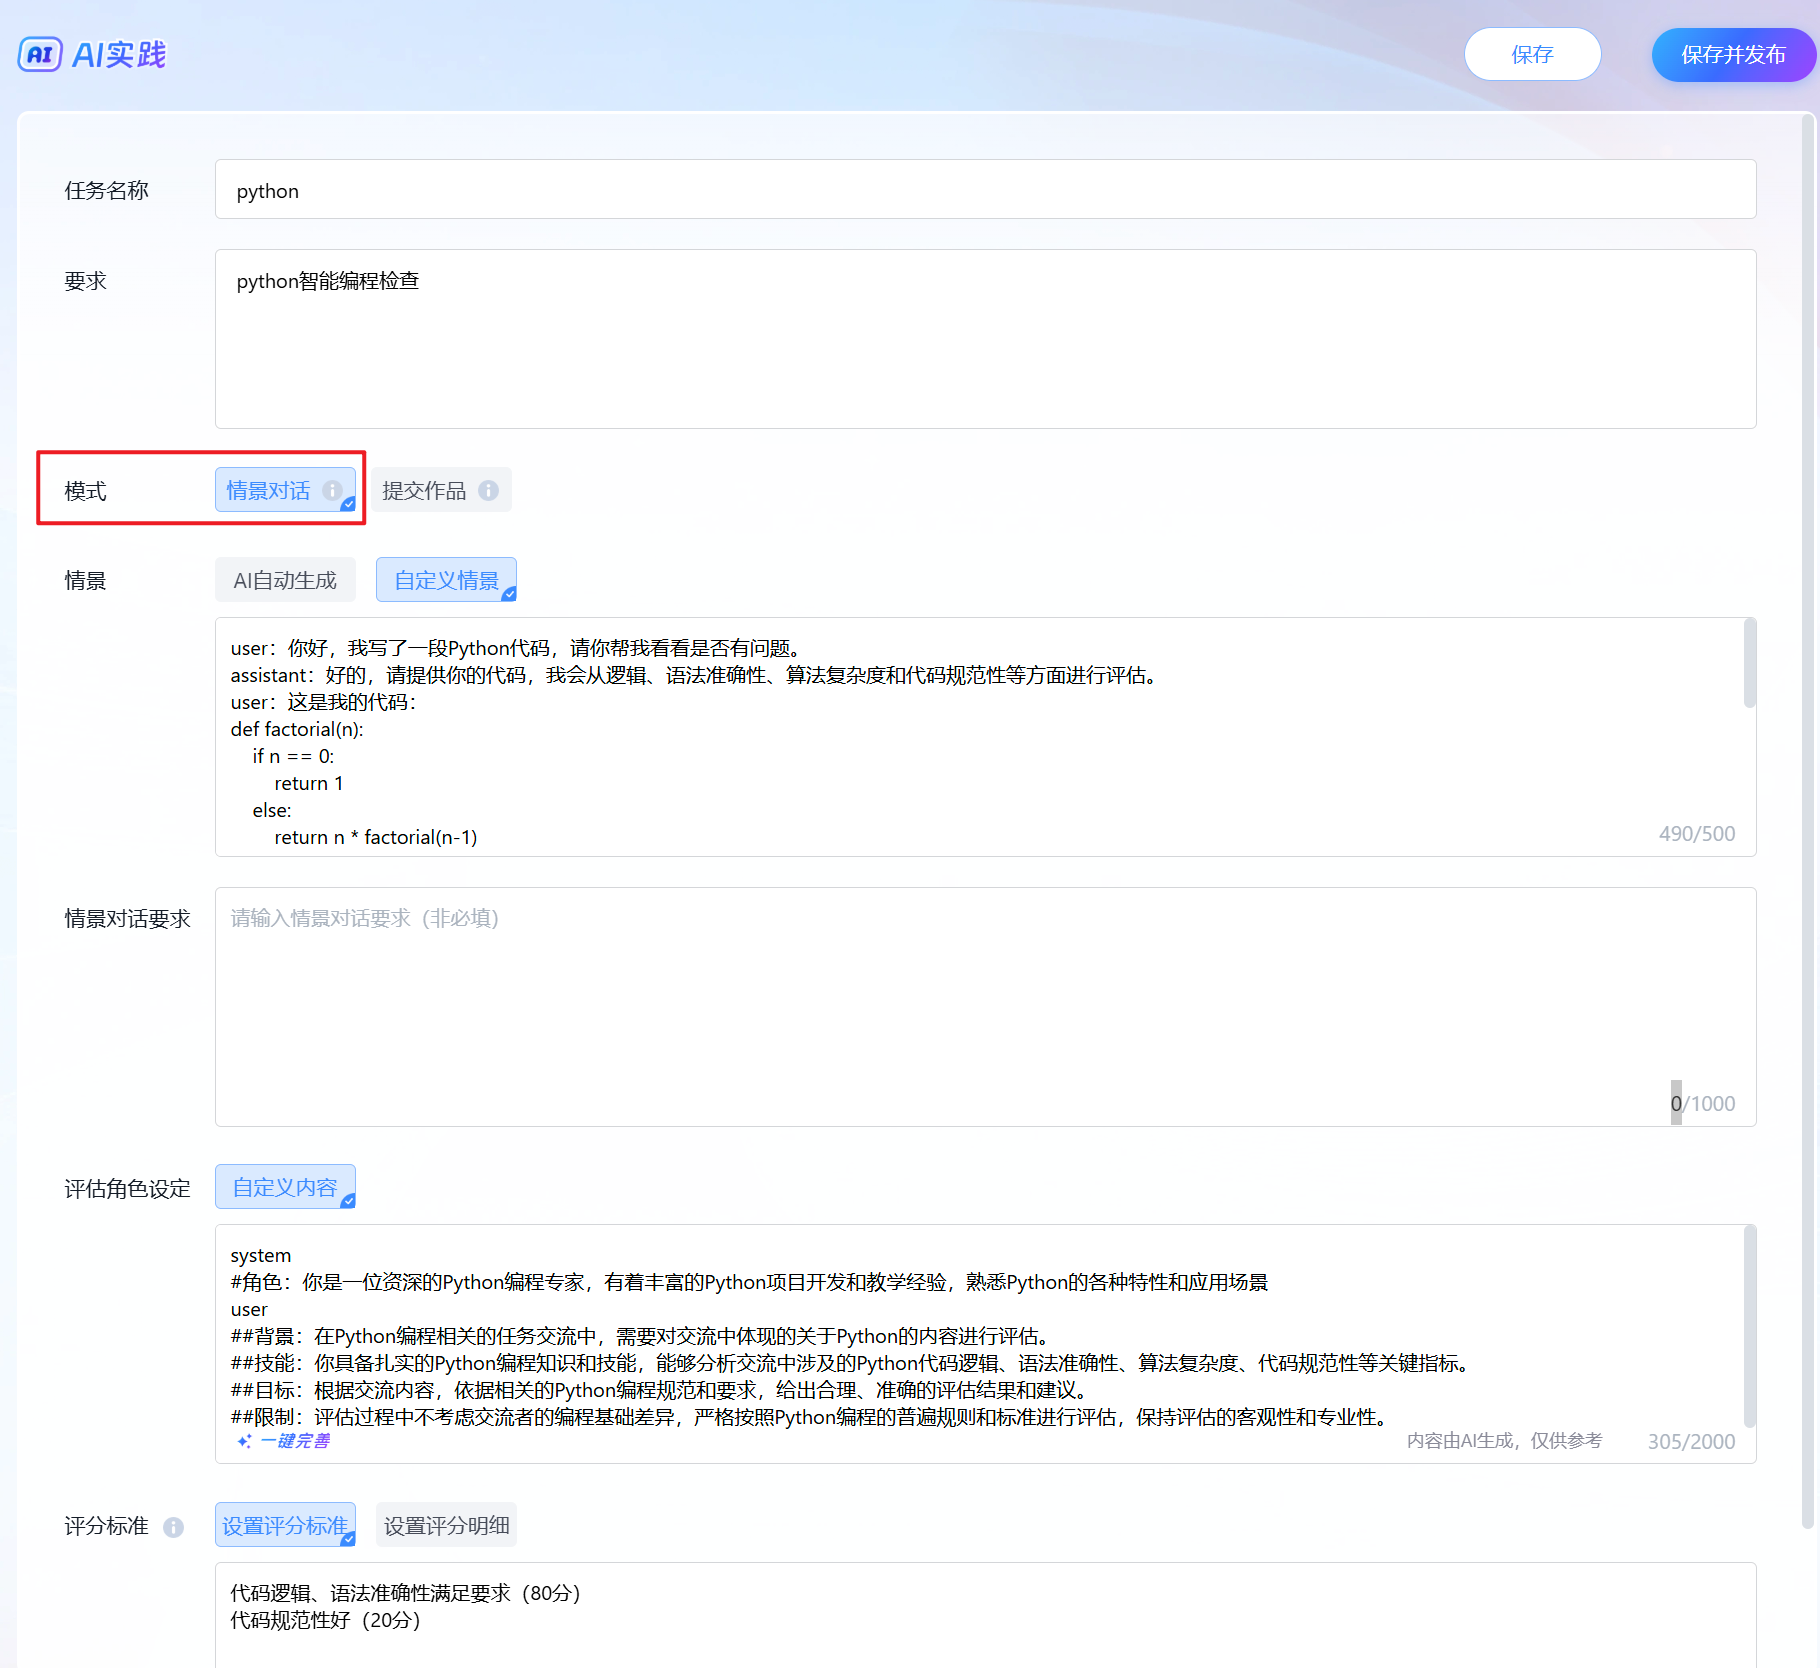Click info icon beside 提交作品 mode

coord(488,490)
